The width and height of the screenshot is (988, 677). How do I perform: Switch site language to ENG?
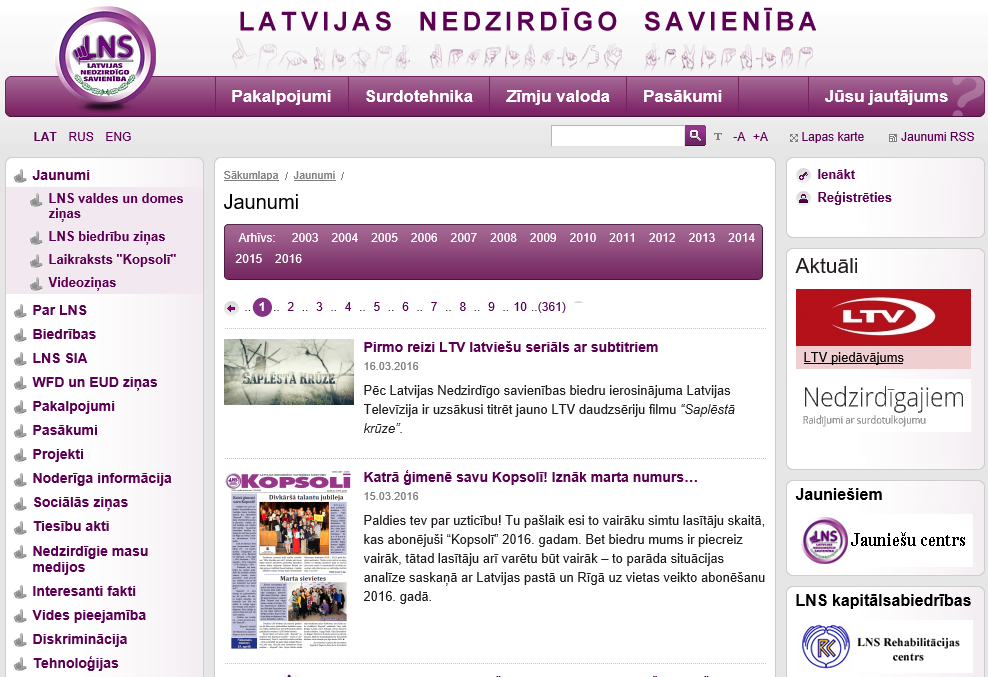[x=118, y=137]
